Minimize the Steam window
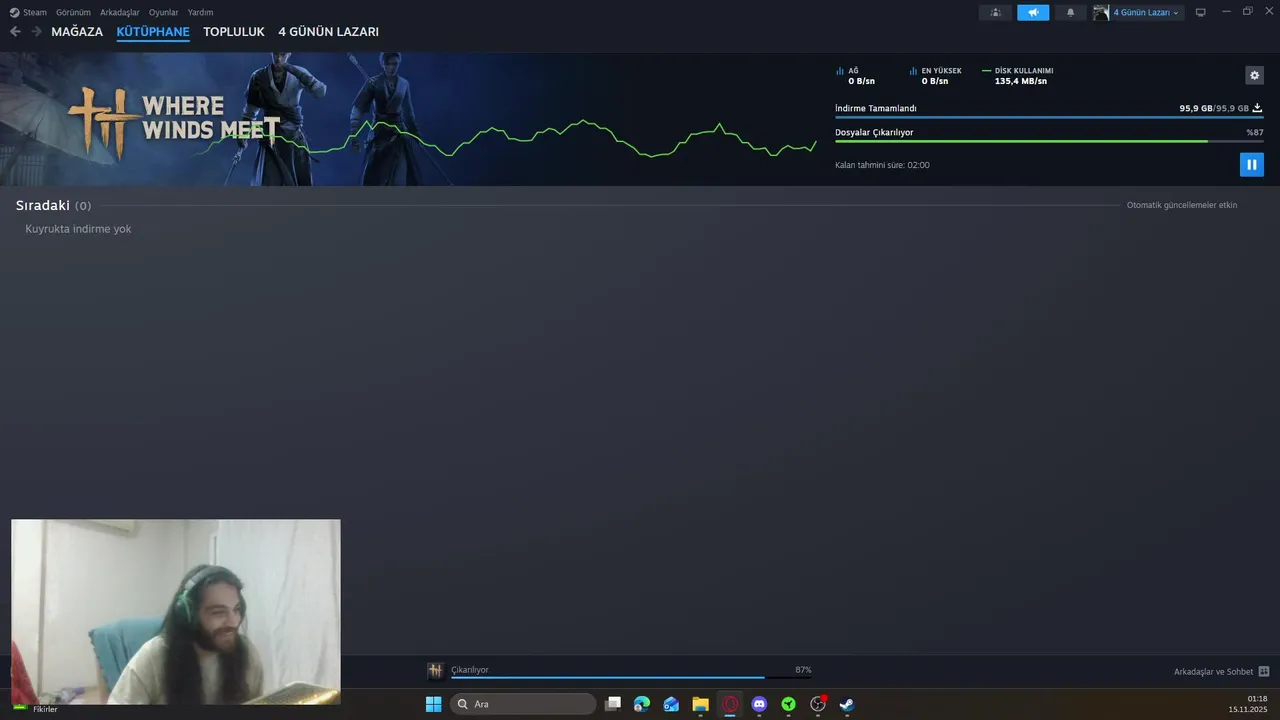The width and height of the screenshot is (1280, 720). tap(1226, 12)
